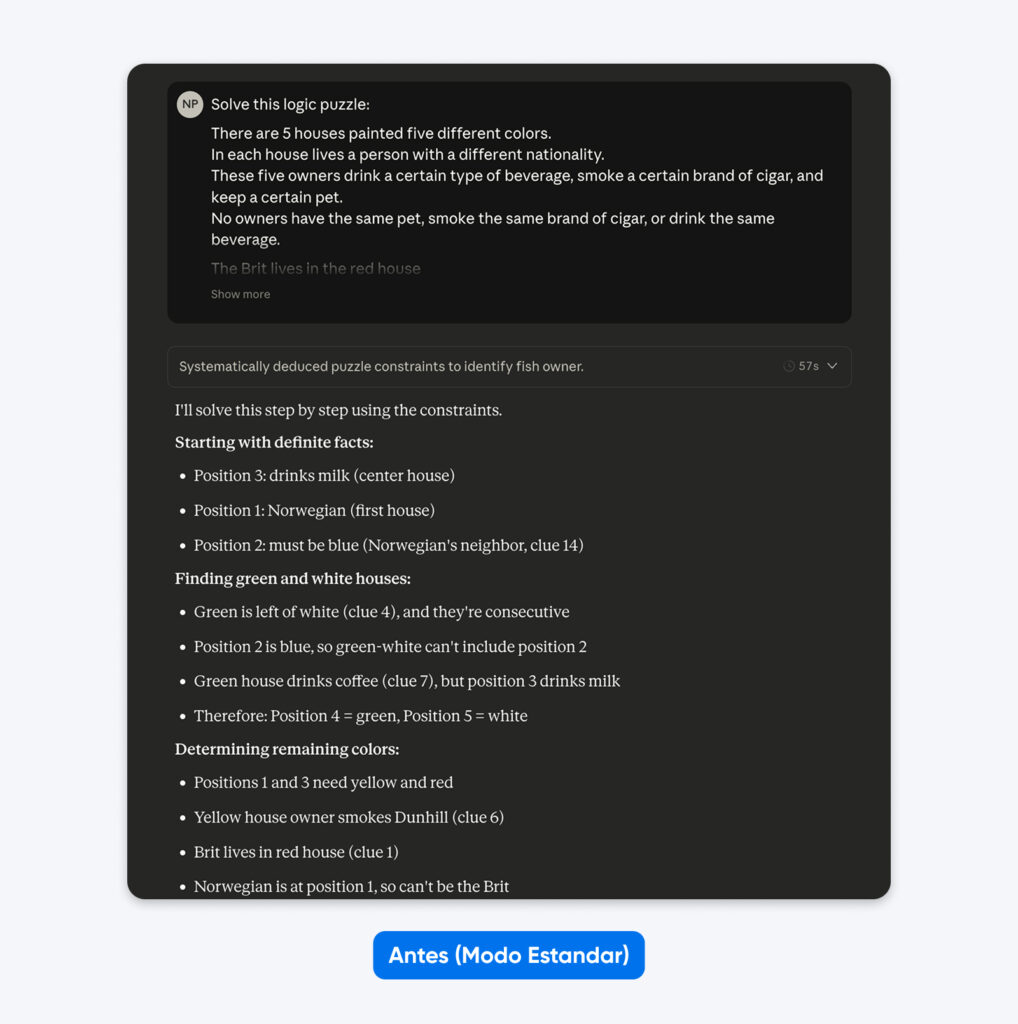
Task: Click the 'Position 1: Norwegian' bullet
Action: tap(314, 511)
